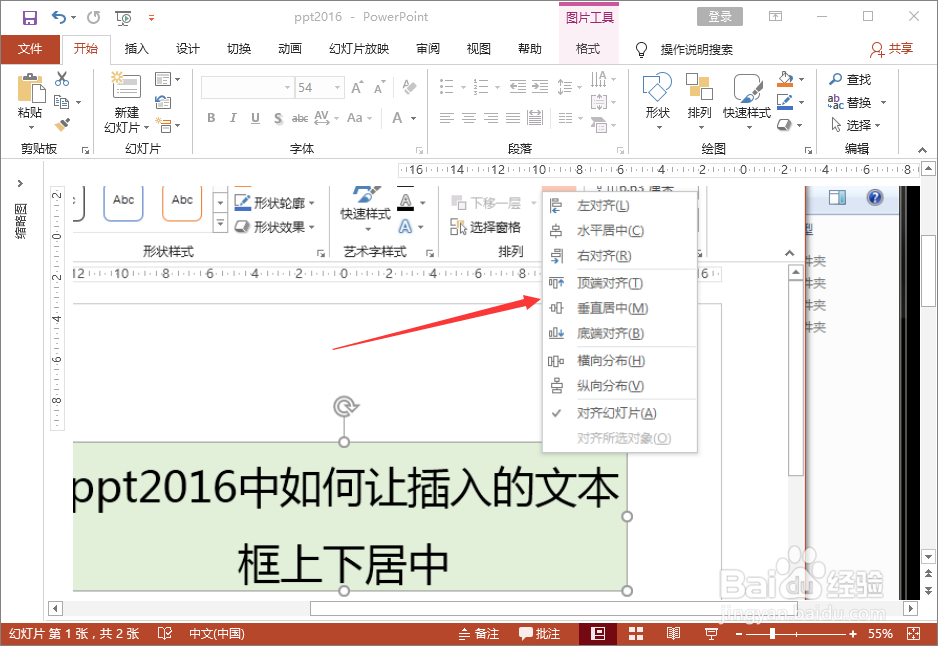The image size is (938, 646).
Task: Switch to the Design (设计) tab
Action: [x=188, y=49]
